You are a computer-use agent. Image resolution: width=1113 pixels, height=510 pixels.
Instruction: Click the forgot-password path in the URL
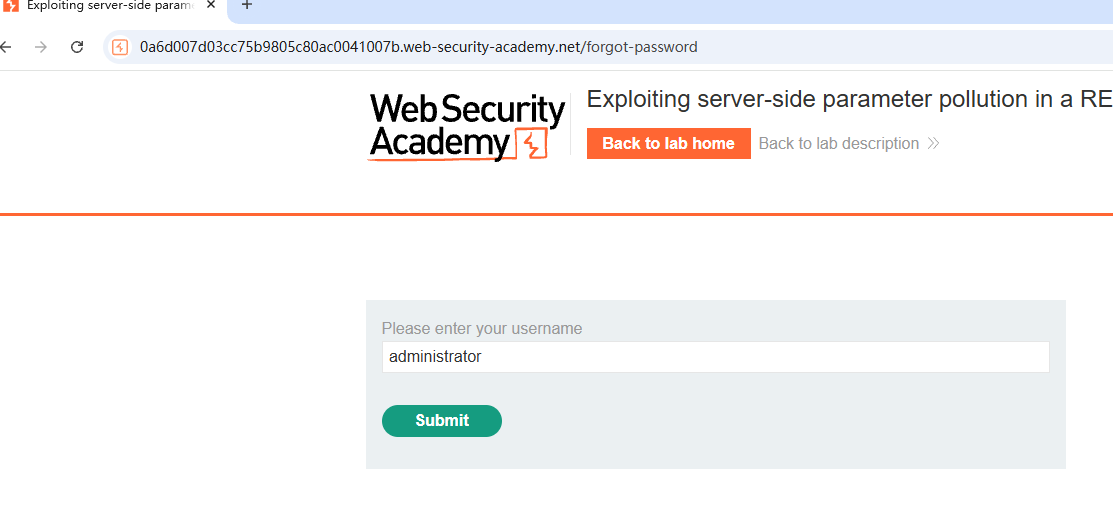click(x=640, y=48)
